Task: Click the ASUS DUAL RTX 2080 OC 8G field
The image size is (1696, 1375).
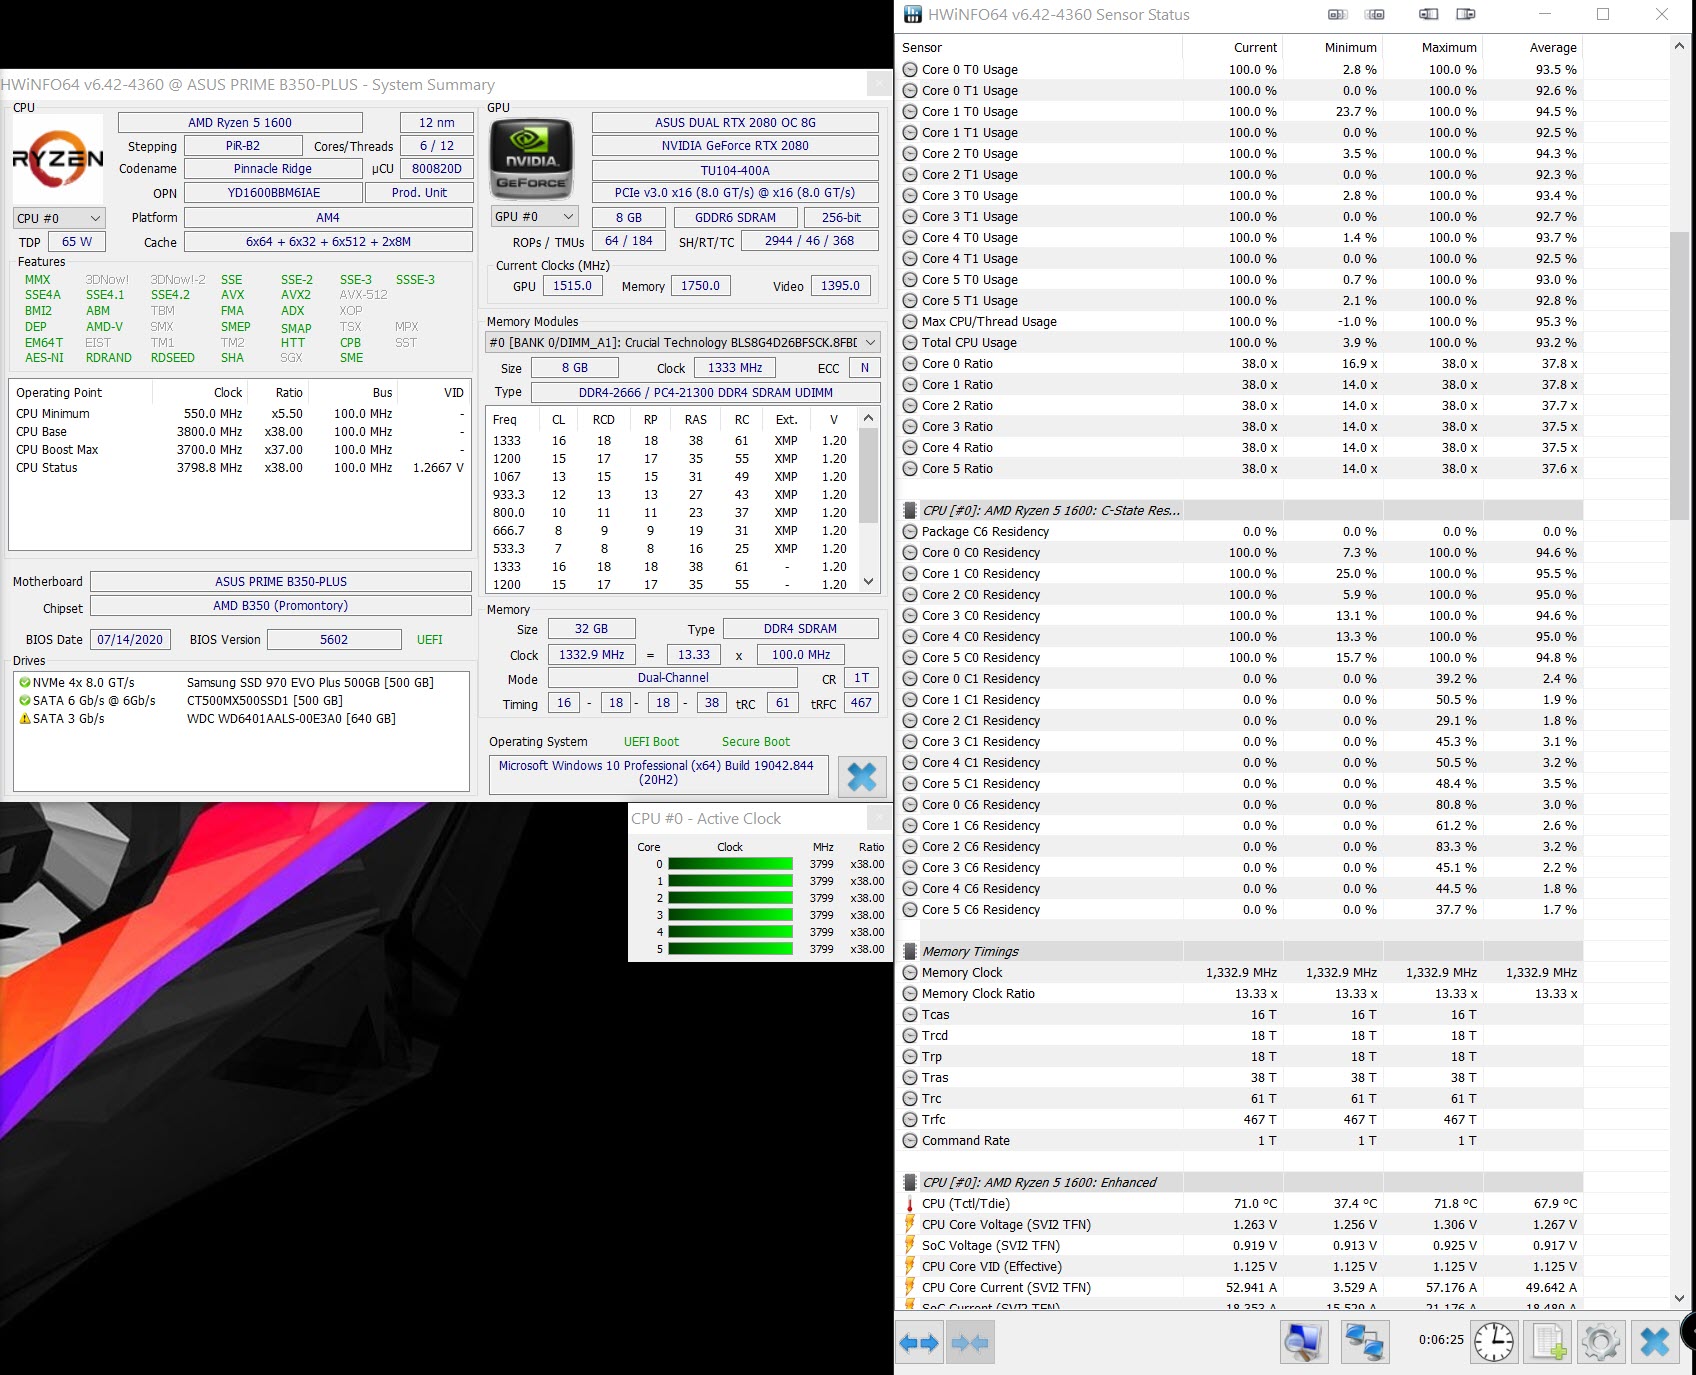Action: tap(735, 122)
